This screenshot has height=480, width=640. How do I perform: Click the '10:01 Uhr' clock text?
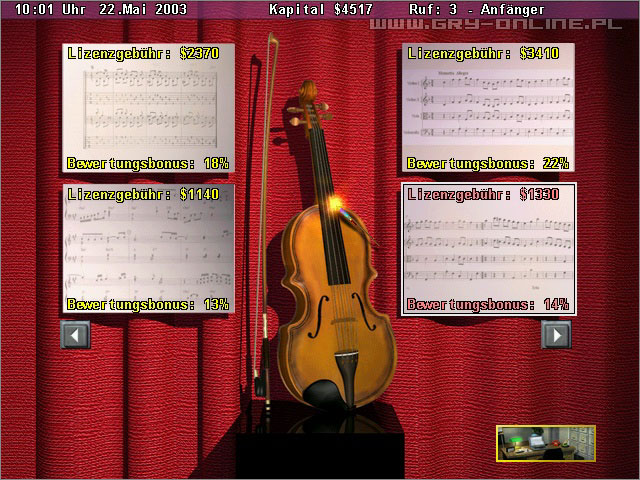point(50,9)
